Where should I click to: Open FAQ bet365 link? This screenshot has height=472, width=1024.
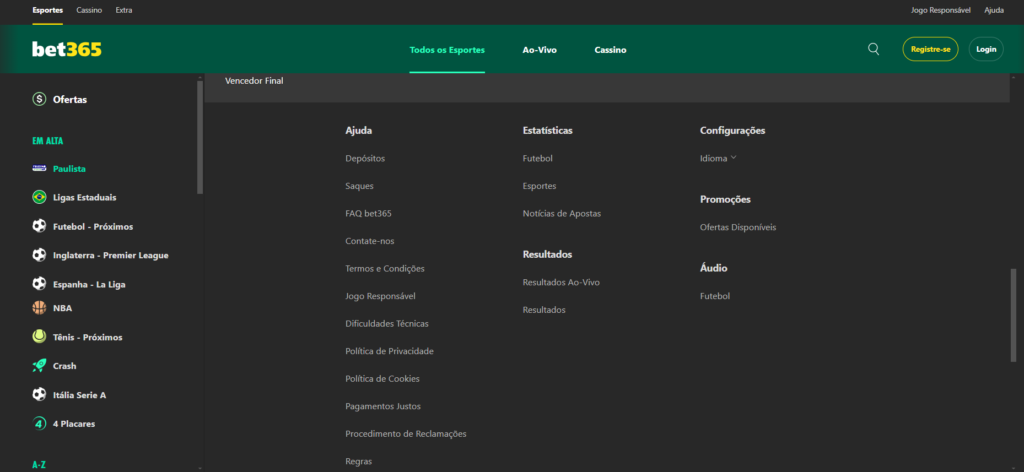(368, 213)
